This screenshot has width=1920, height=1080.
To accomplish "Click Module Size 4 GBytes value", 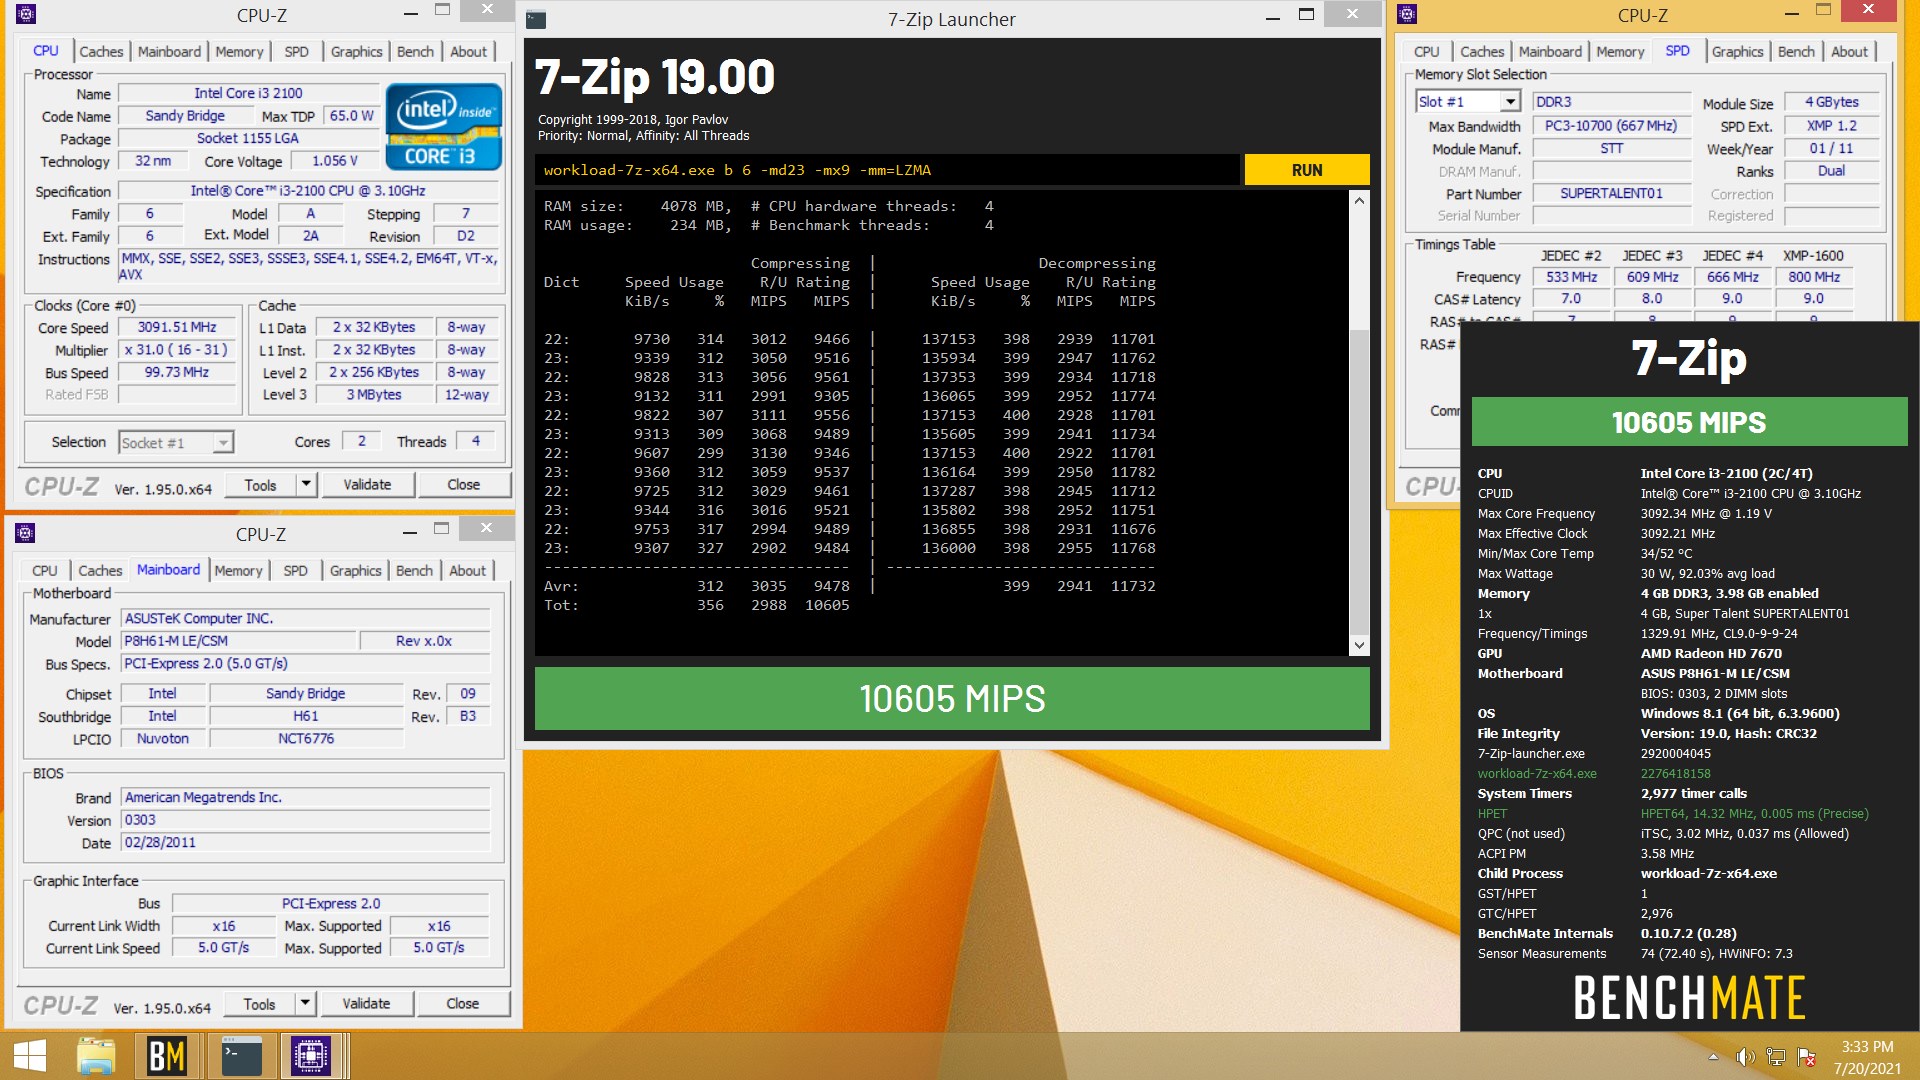I will click(1831, 102).
